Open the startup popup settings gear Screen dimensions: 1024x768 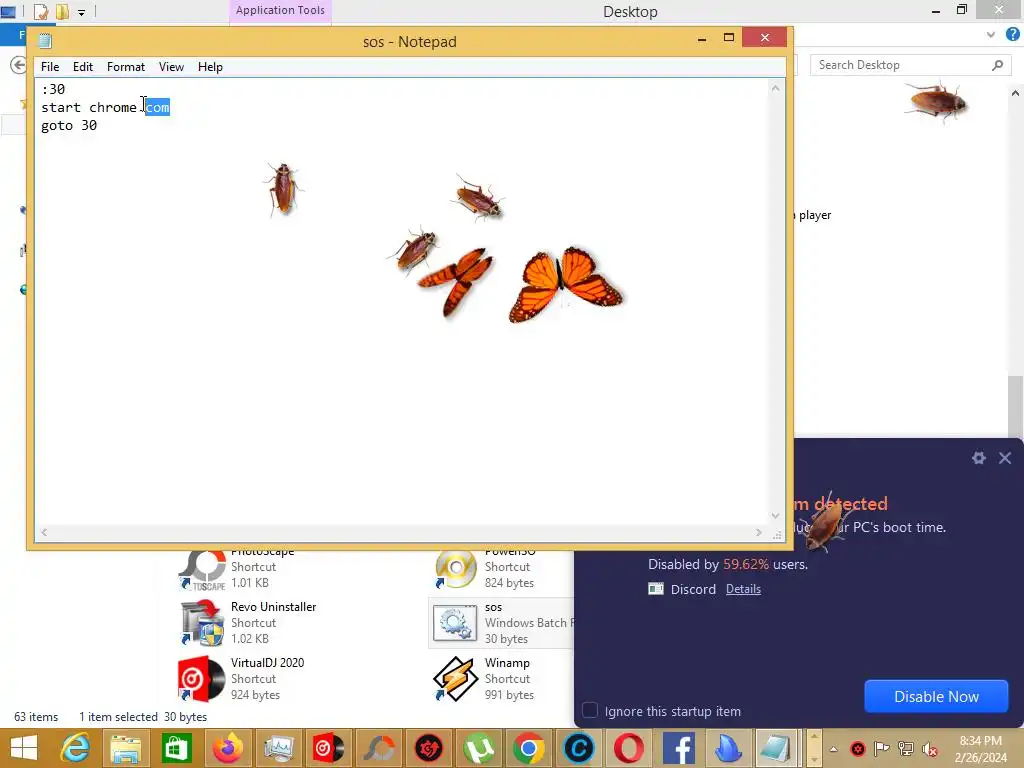click(x=978, y=458)
